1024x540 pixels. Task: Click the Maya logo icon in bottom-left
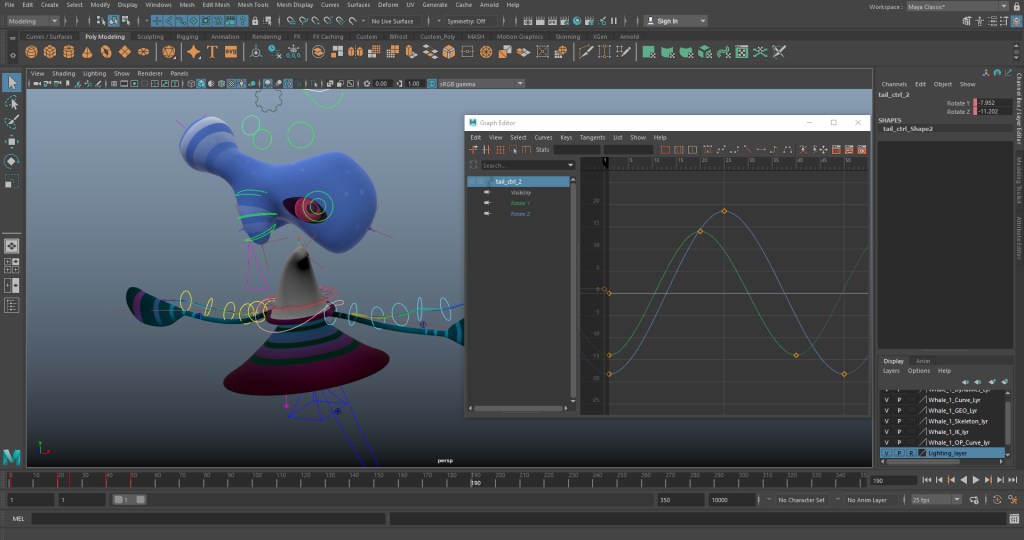point(13,457)
